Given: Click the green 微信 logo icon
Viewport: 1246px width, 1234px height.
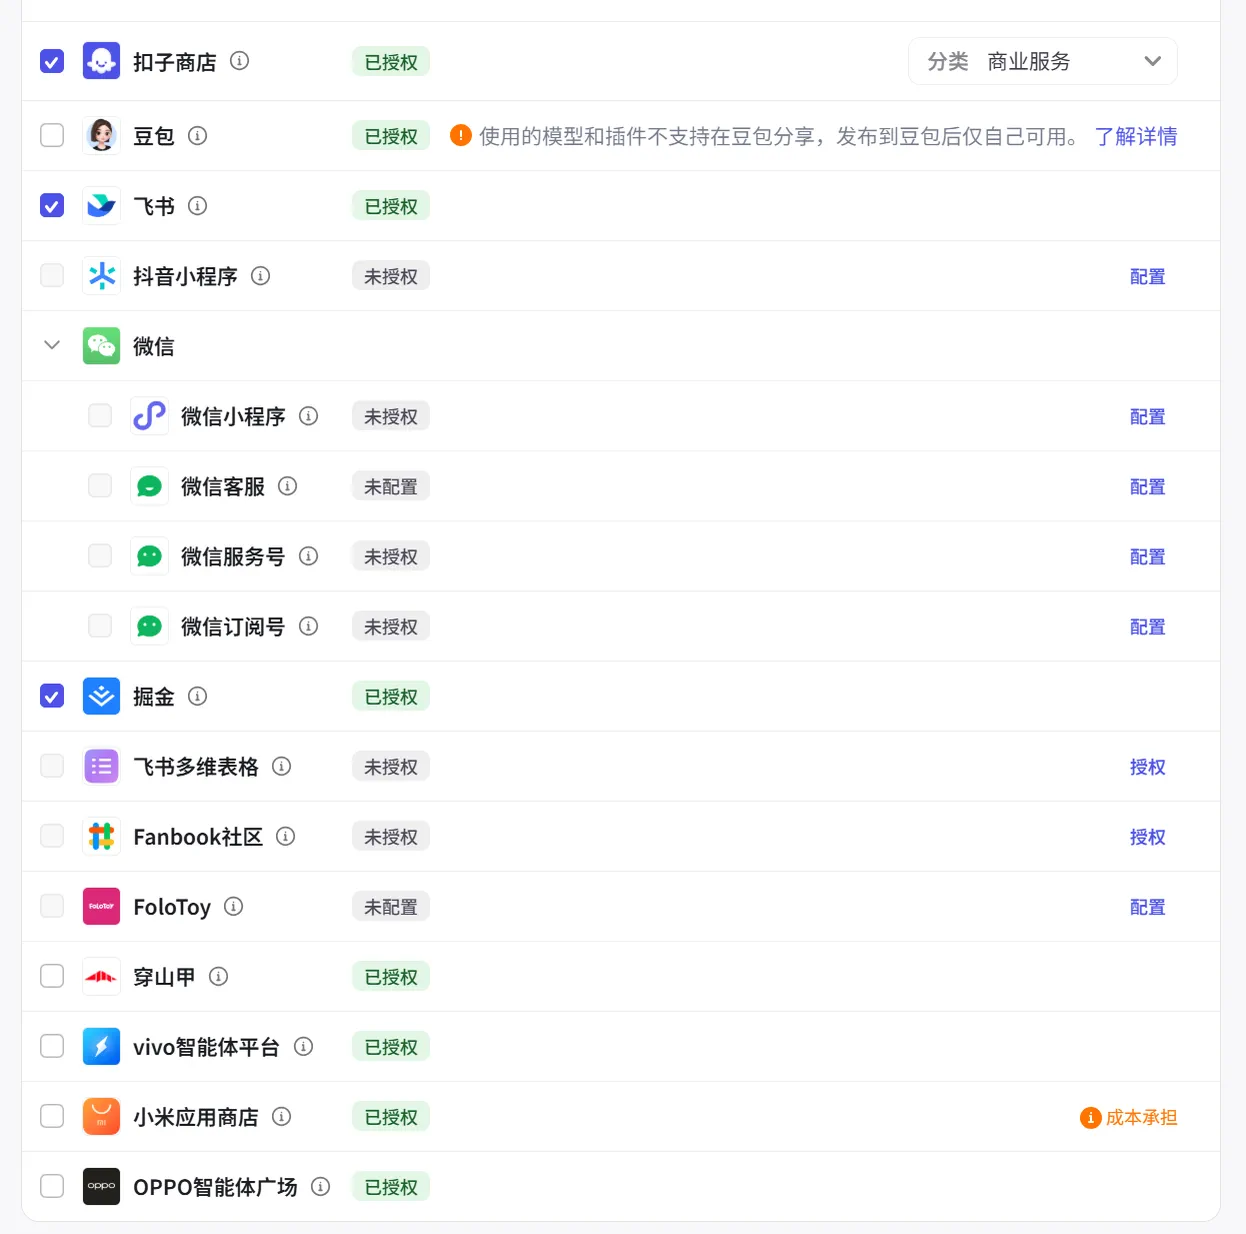Looking at the screenshot, I should [x=101, y=345].
